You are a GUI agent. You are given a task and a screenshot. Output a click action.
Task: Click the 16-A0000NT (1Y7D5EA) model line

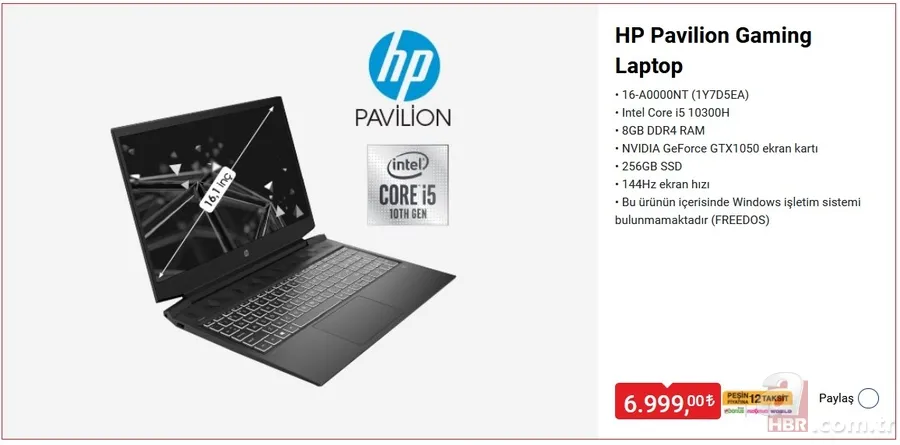pos(682,95)
